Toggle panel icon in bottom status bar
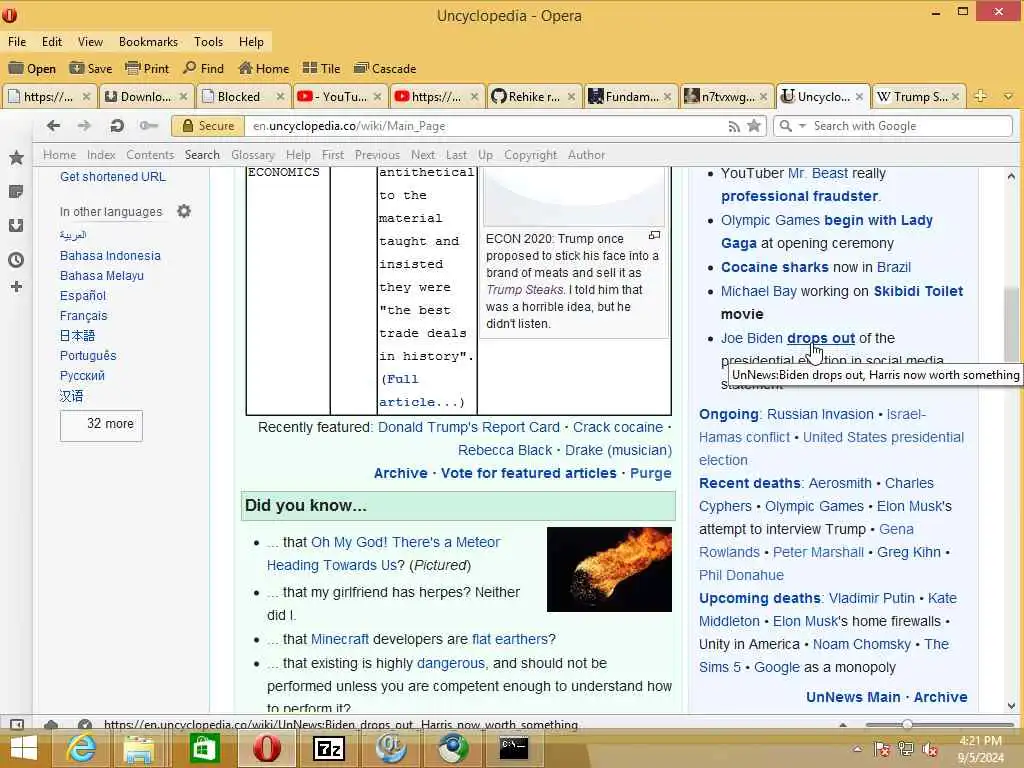1024x768 pixels. (x=17, y=724)
